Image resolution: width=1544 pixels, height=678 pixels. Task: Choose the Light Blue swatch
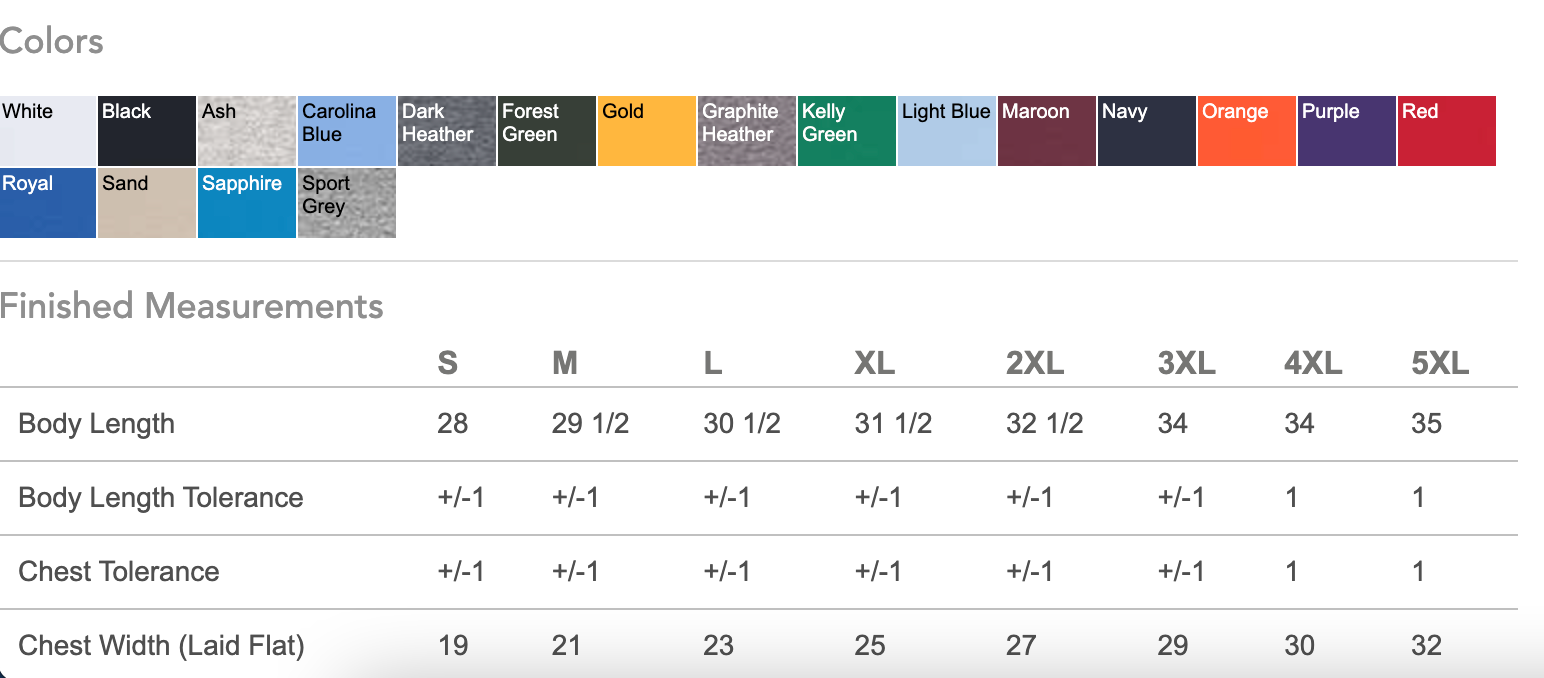click(x=947, y=131)
